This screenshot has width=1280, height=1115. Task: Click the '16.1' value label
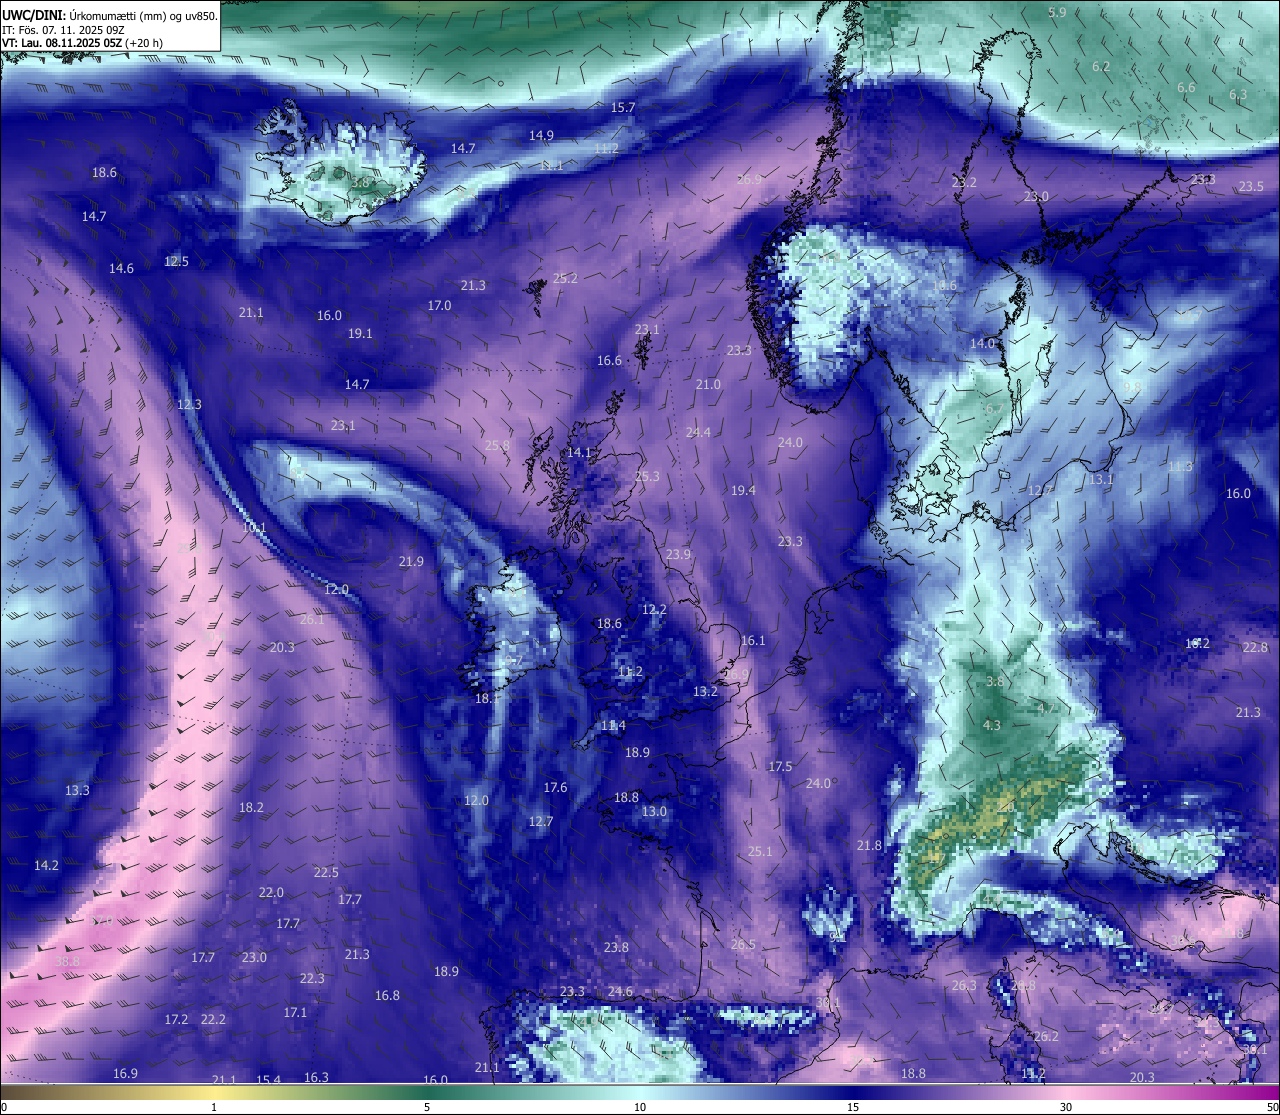coord(753,640)
